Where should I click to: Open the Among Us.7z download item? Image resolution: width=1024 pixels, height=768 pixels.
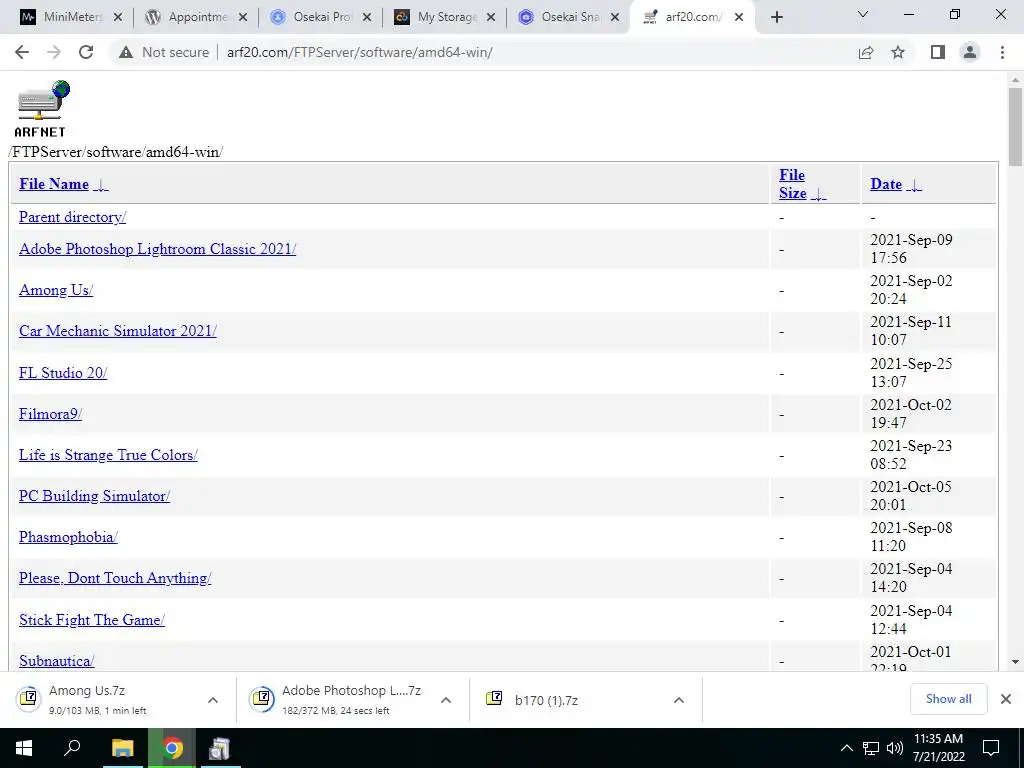[x=98, y=699]
